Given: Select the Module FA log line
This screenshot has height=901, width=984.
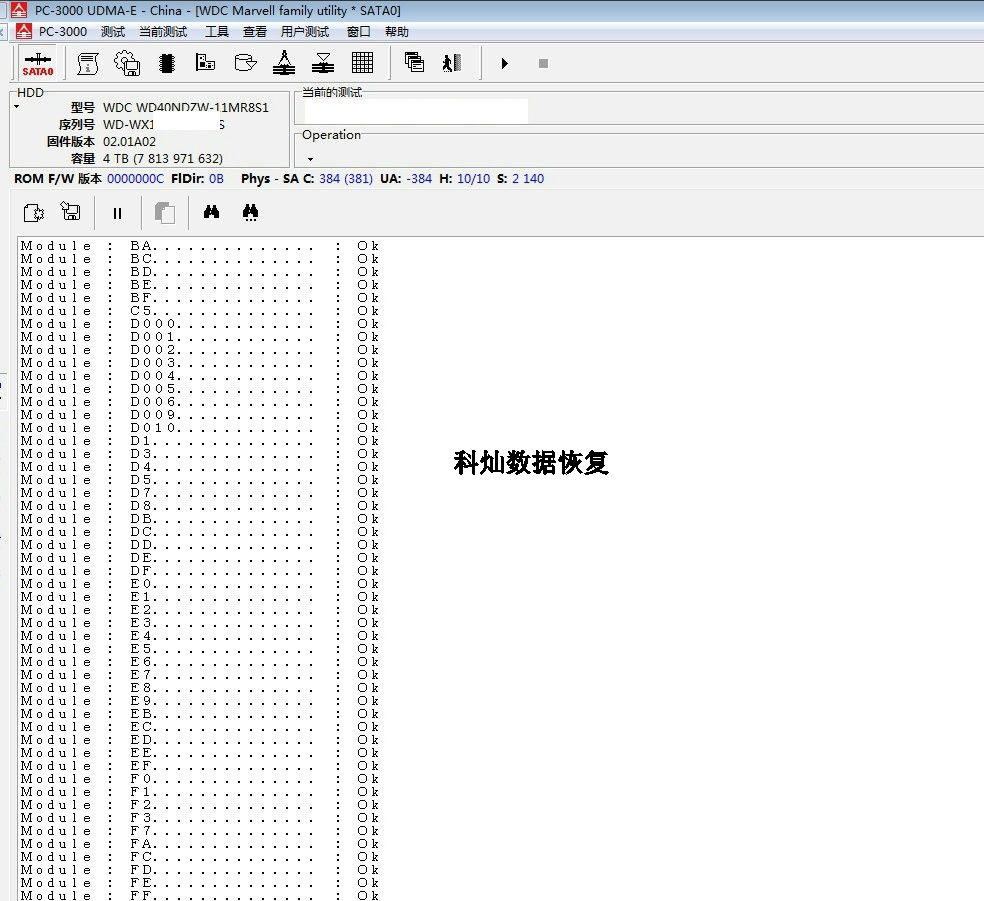Looking at the screenshot, I should 200,844.
